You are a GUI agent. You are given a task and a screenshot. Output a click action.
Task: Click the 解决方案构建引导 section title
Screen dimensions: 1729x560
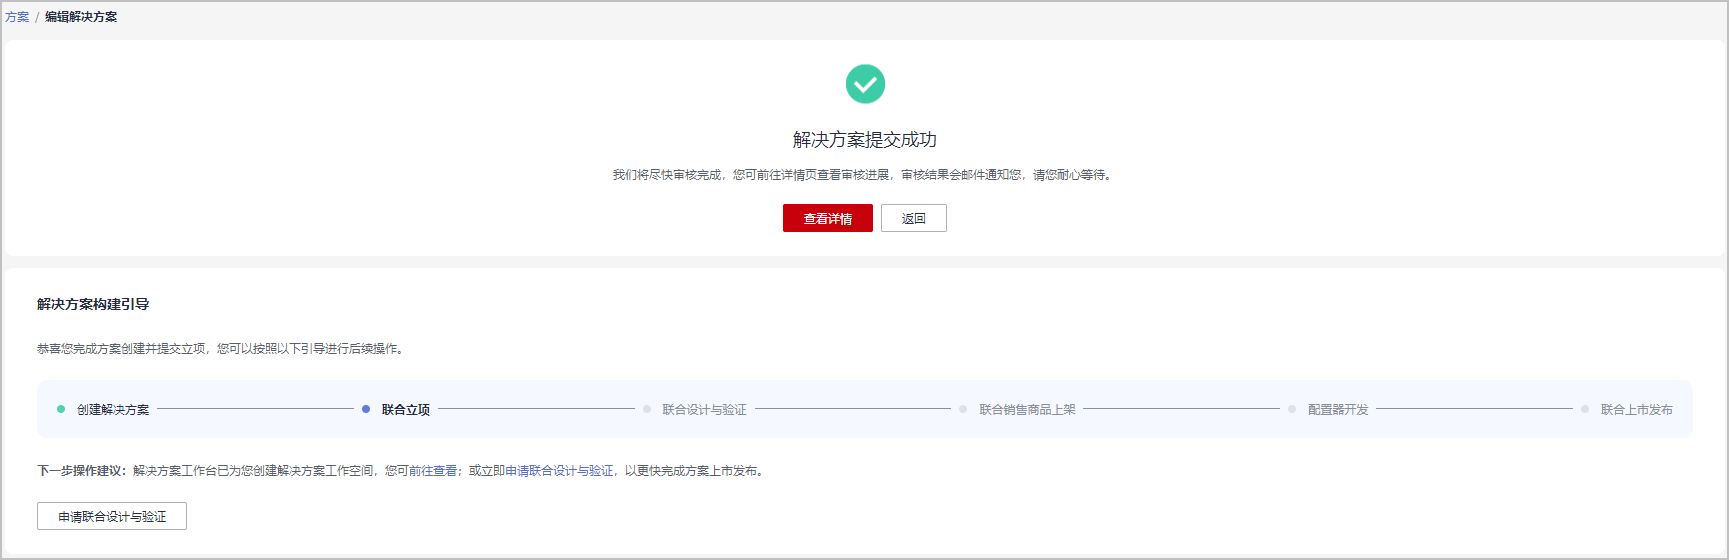[x=93, y=304]
